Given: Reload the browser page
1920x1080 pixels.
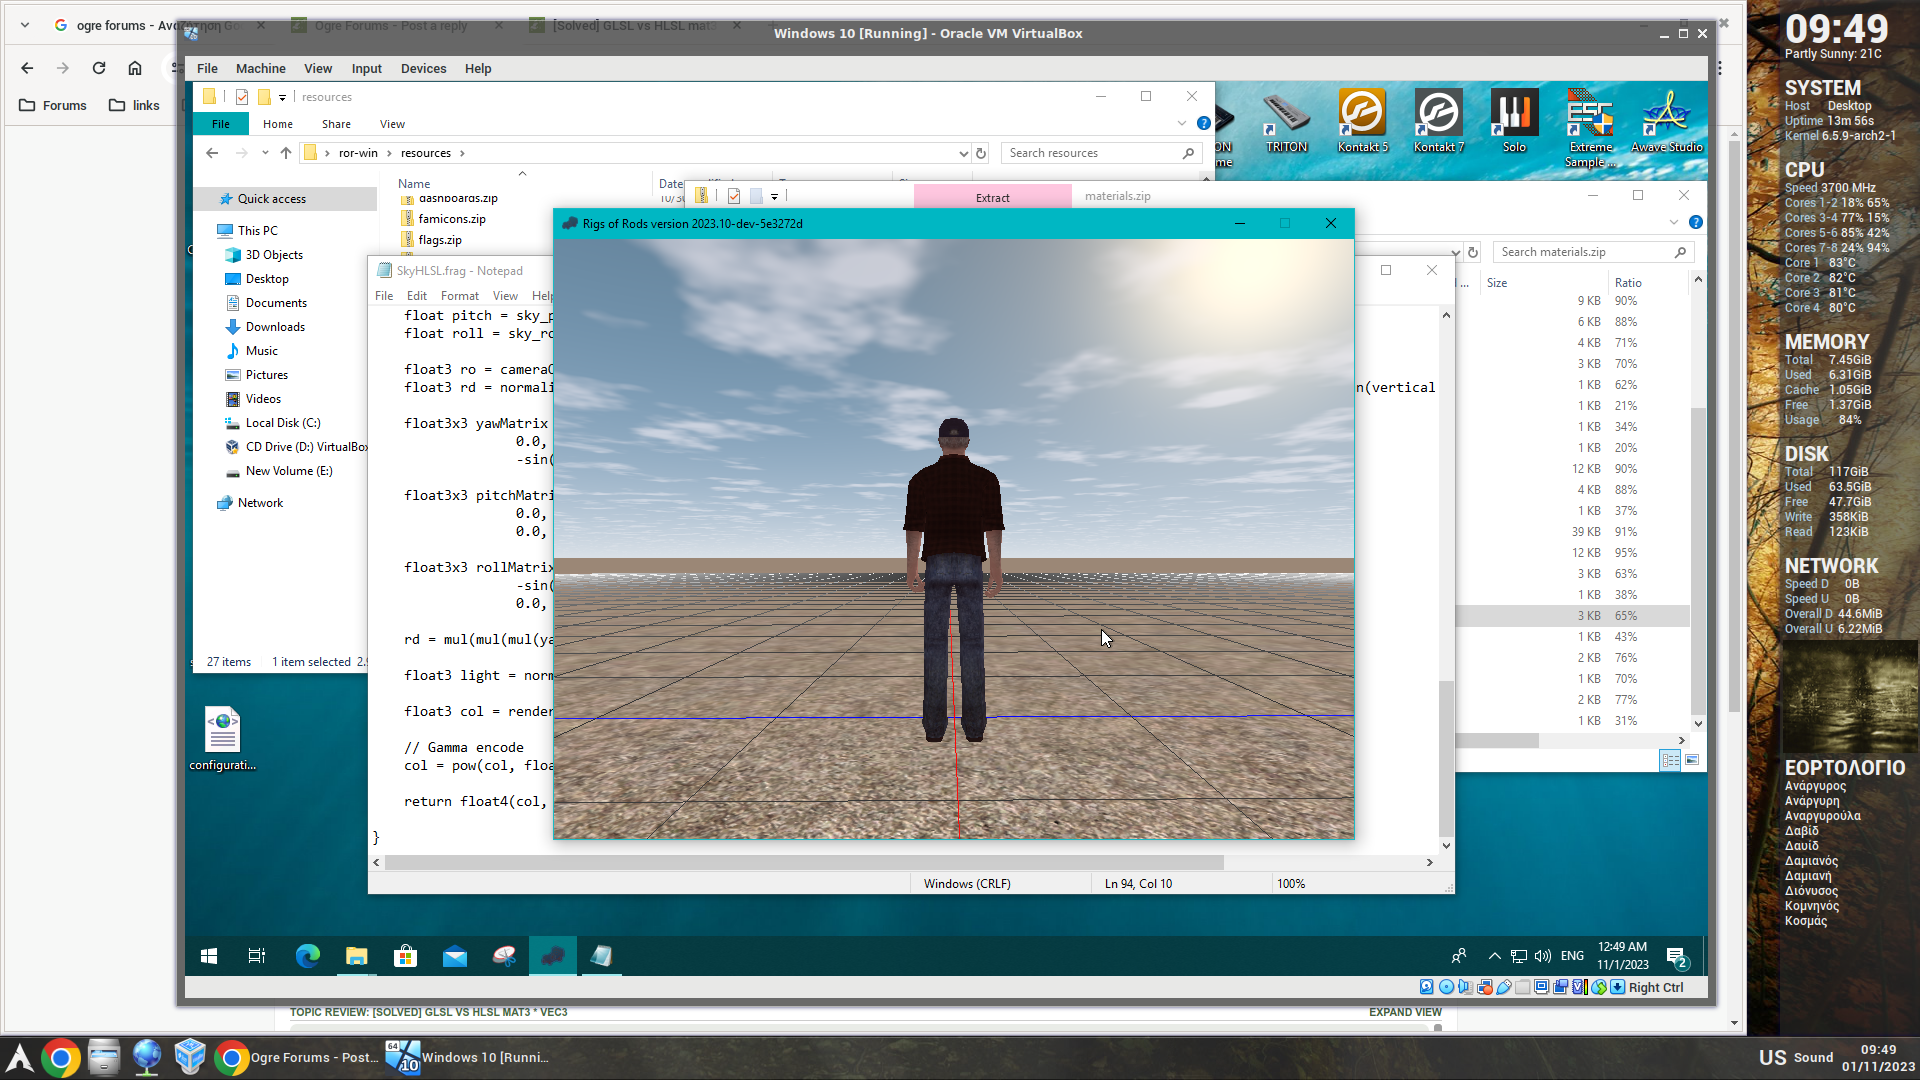Looking at the screenshot, I should pyautogui.click(x=99, y=68).
